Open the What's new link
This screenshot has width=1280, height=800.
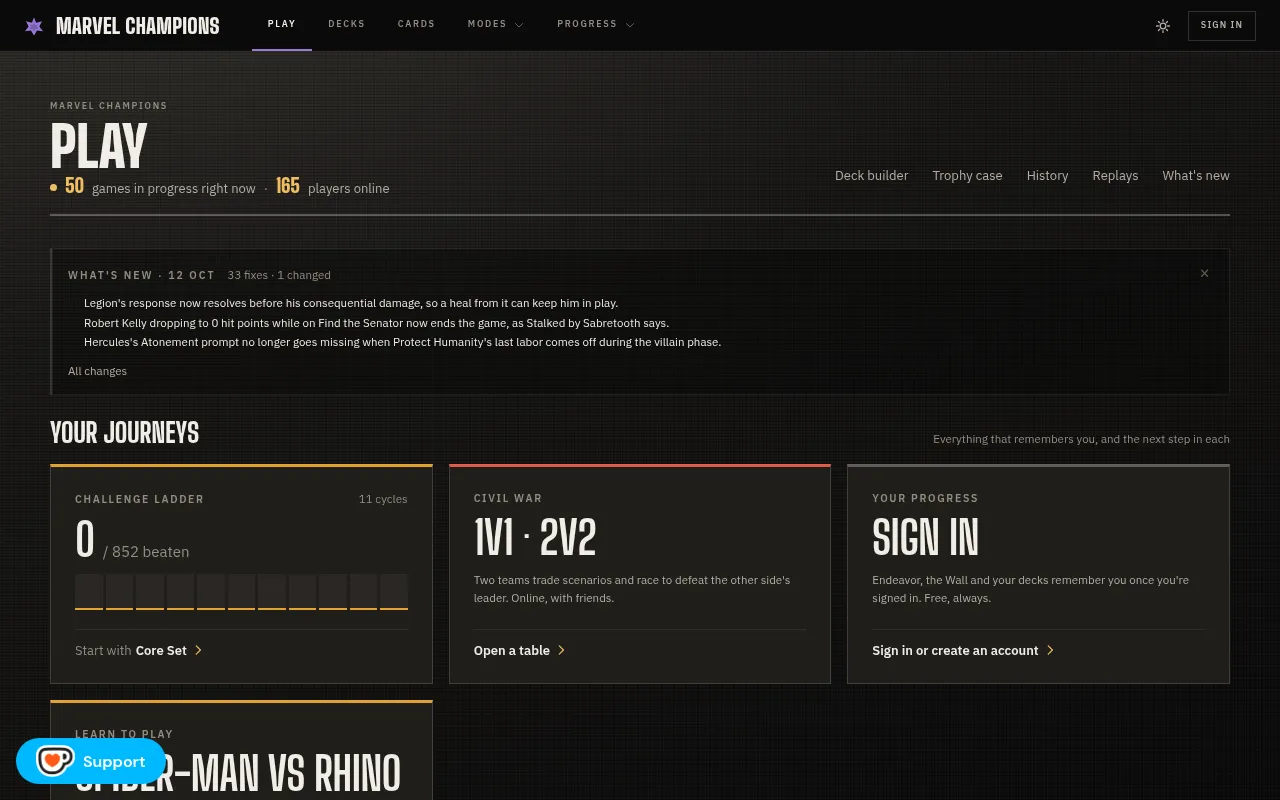(x=1196, y=175)
